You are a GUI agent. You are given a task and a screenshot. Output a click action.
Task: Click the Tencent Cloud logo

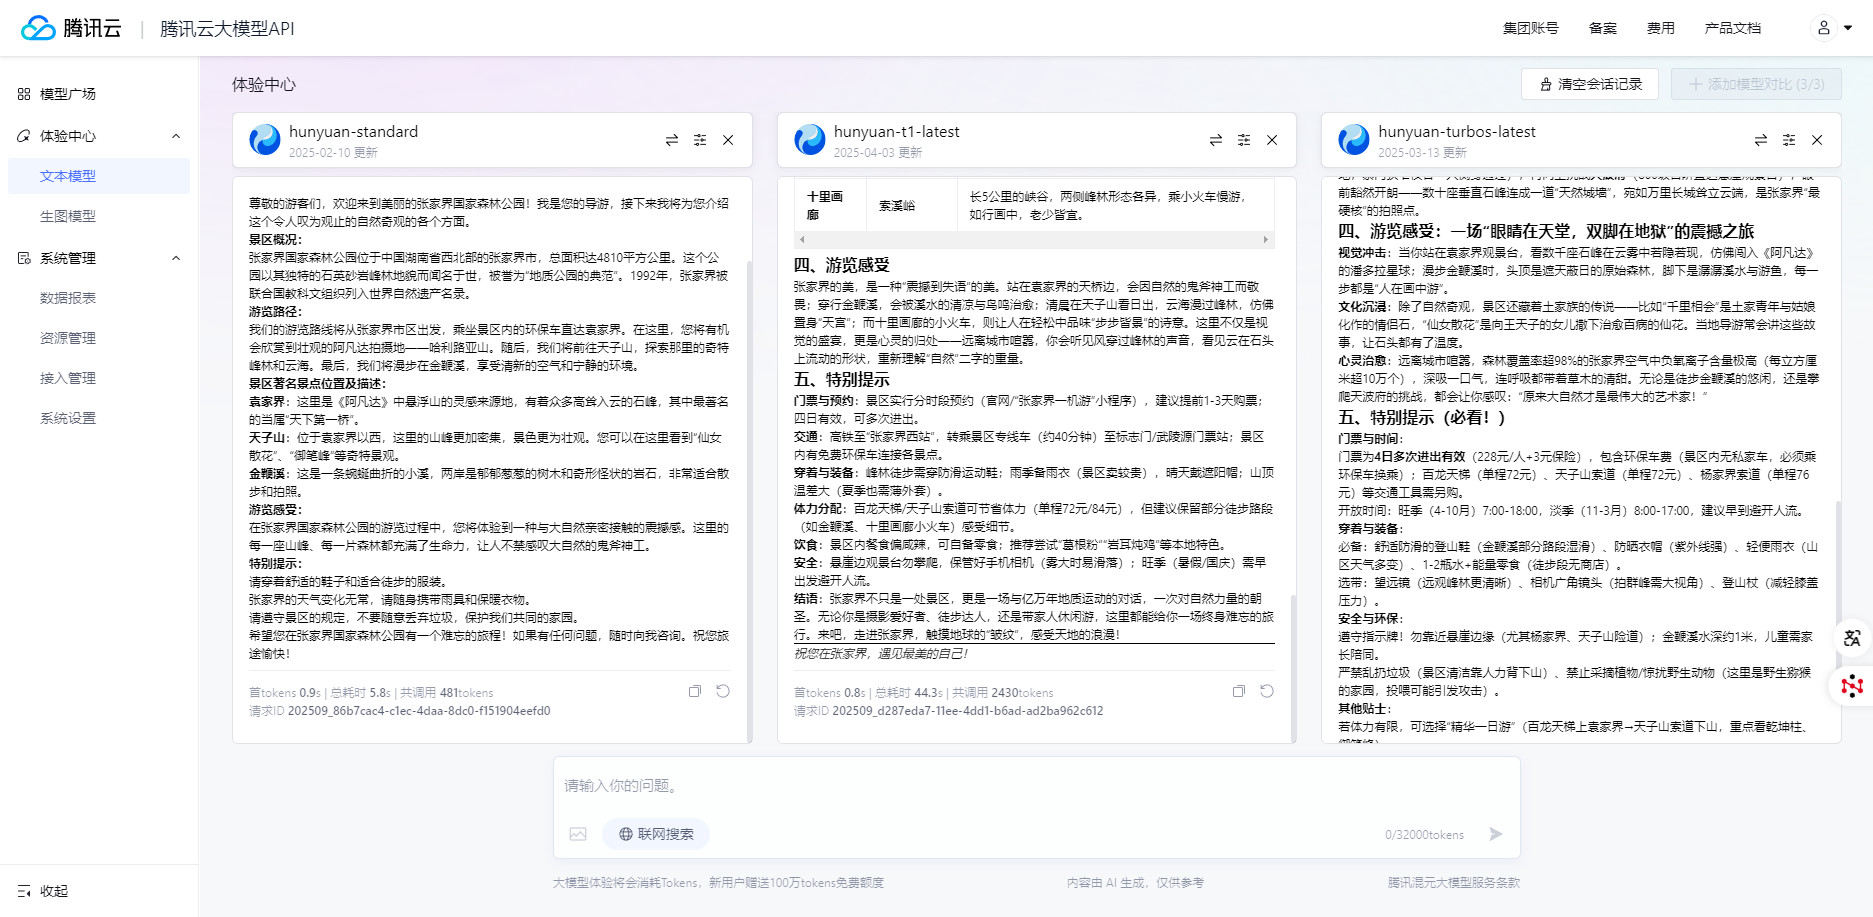[x=71, y=28]
